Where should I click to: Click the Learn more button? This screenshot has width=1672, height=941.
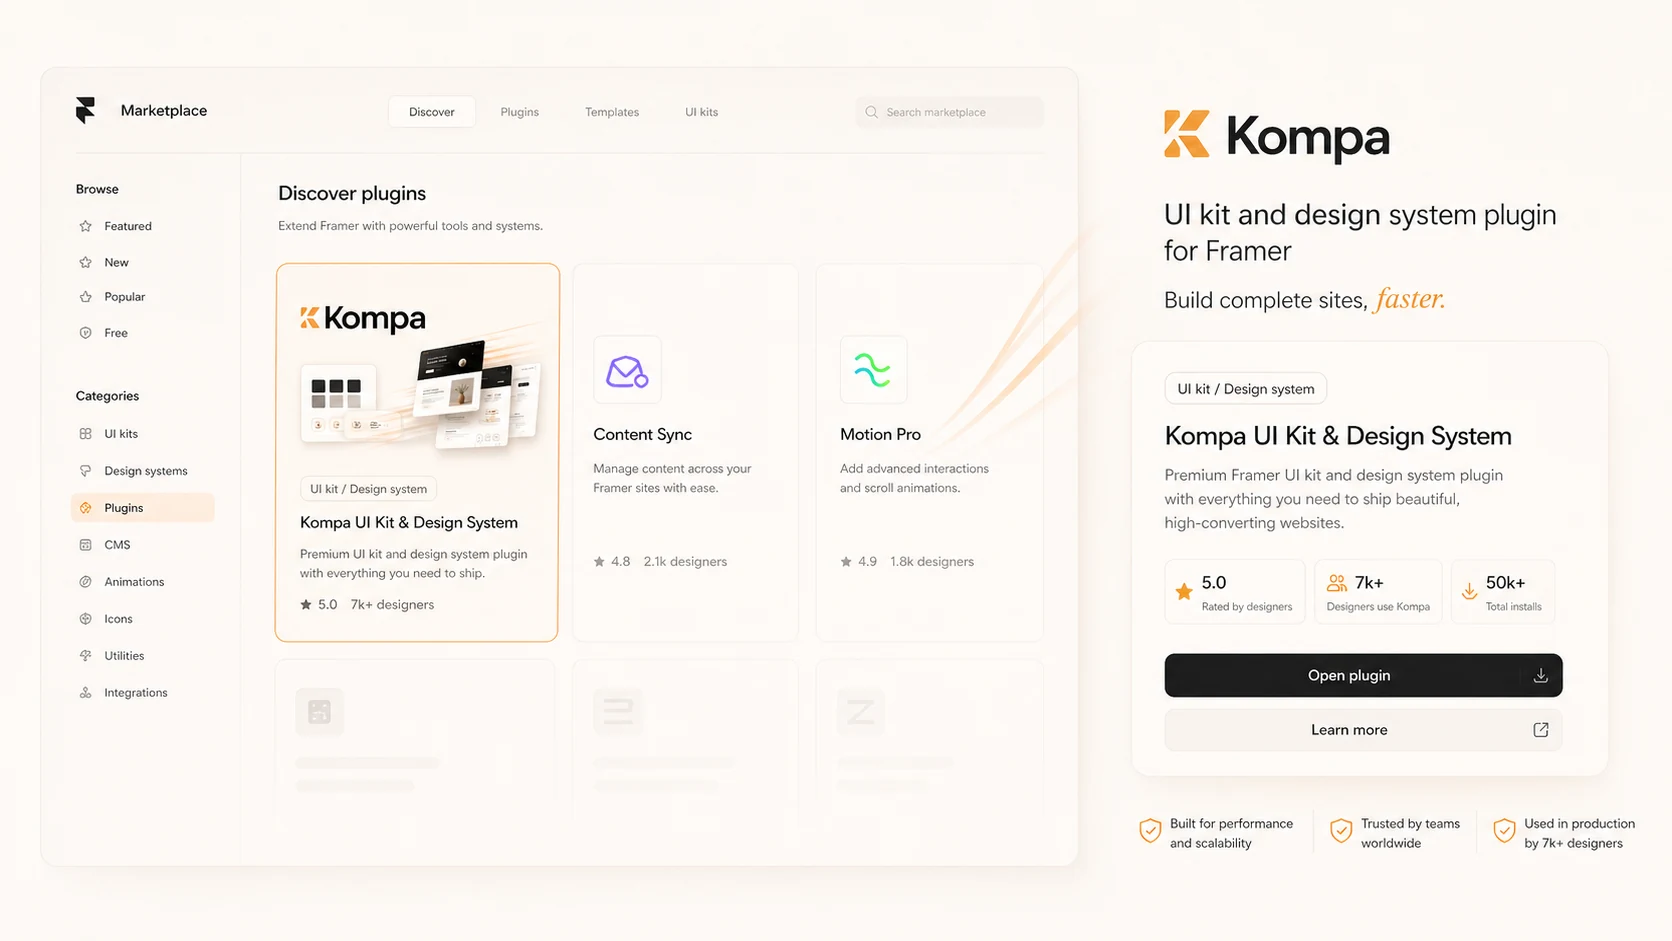tap(1363, 730)
